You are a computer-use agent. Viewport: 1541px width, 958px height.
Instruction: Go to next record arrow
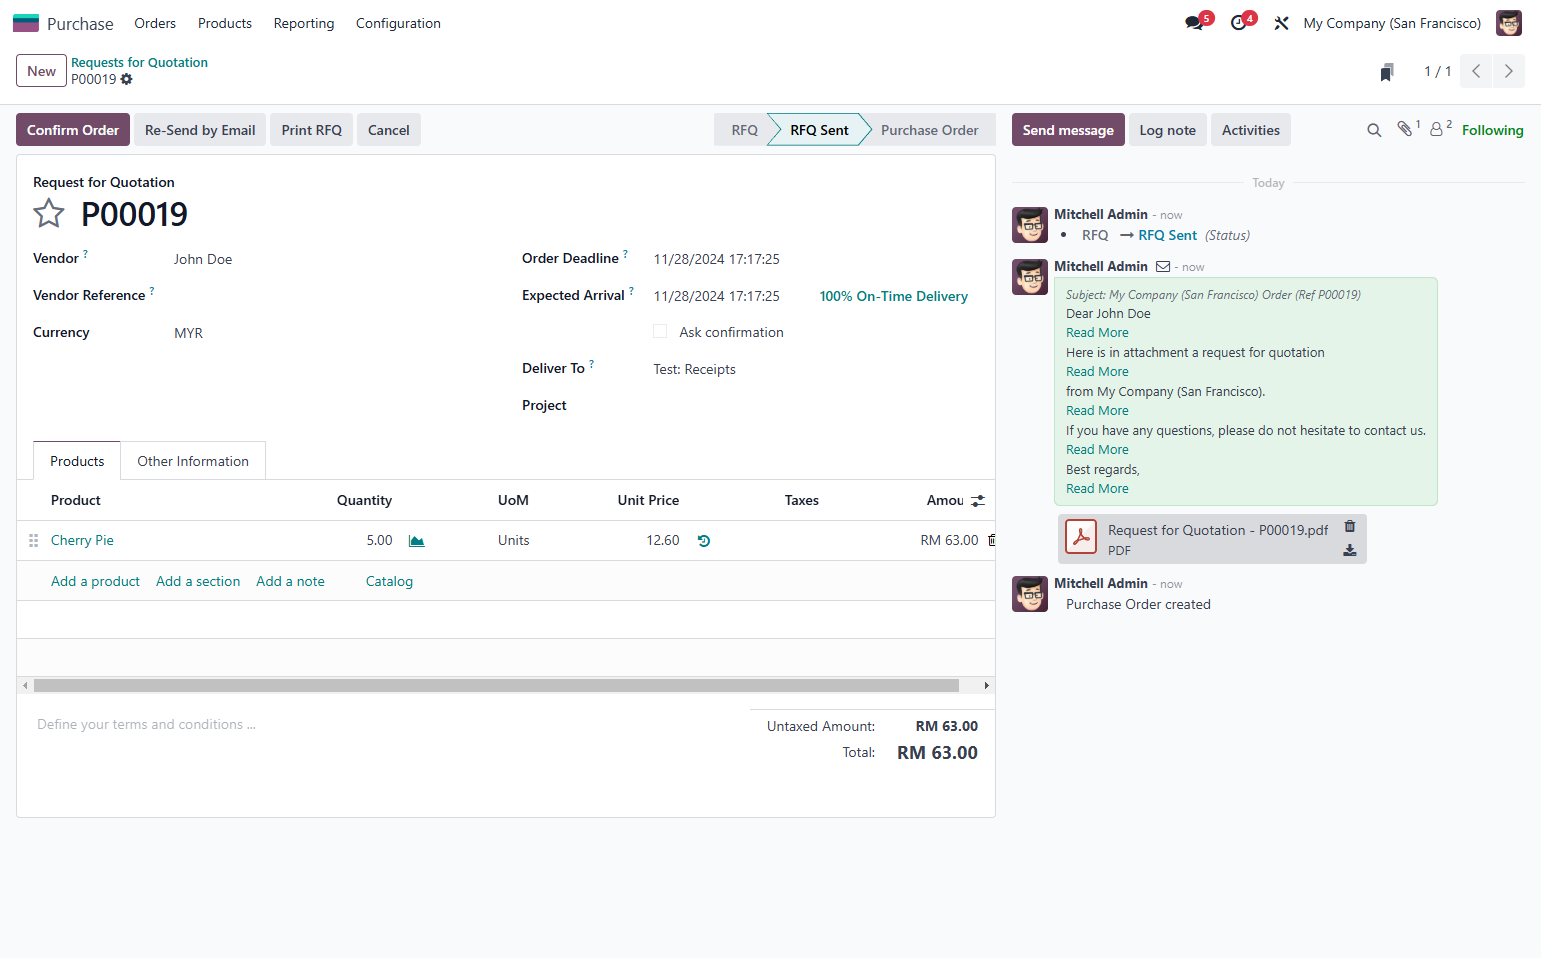pos(1509,71)
